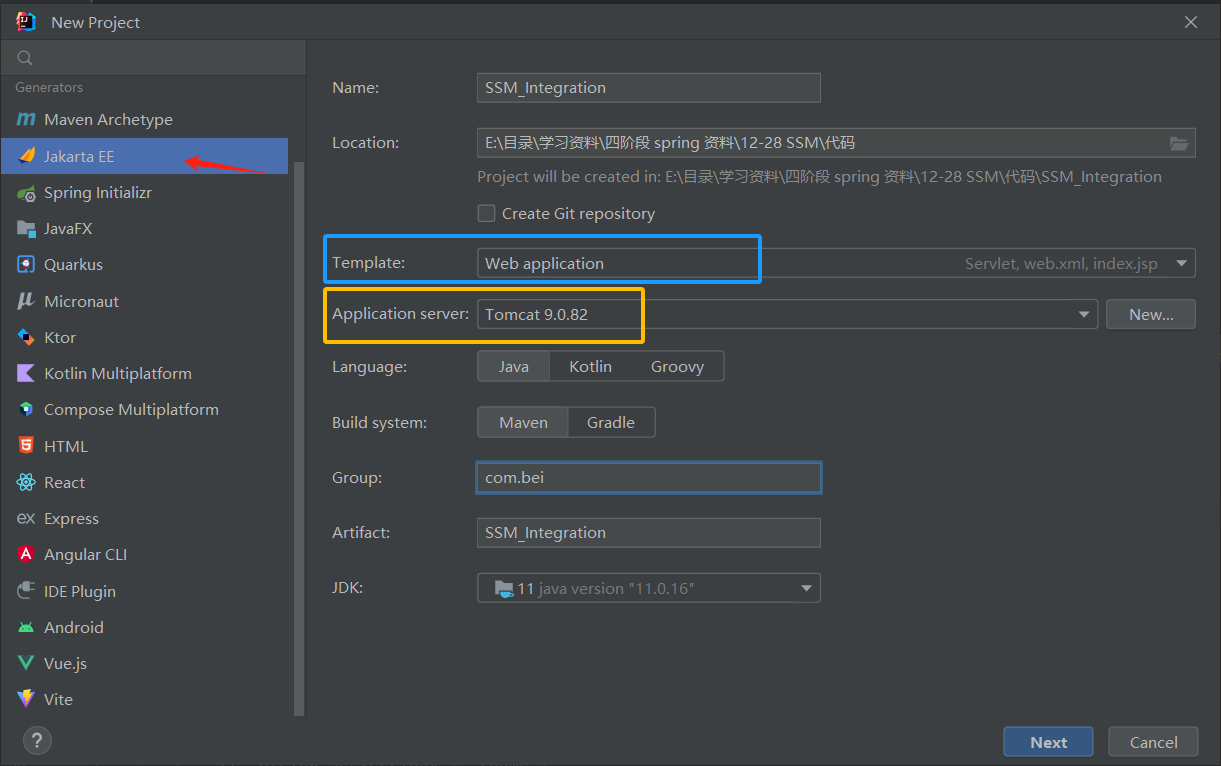Image resolution: width=1221 pixels, height=766 pixels.
Task: Select the Quarkus generator
Action: (x=145, y=265)
